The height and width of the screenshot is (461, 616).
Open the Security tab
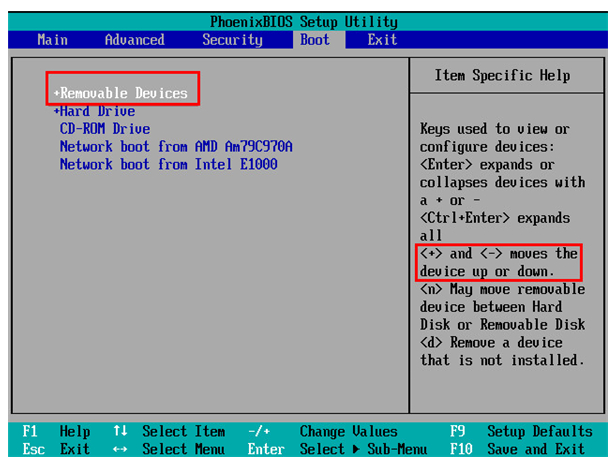pos(232,40)
